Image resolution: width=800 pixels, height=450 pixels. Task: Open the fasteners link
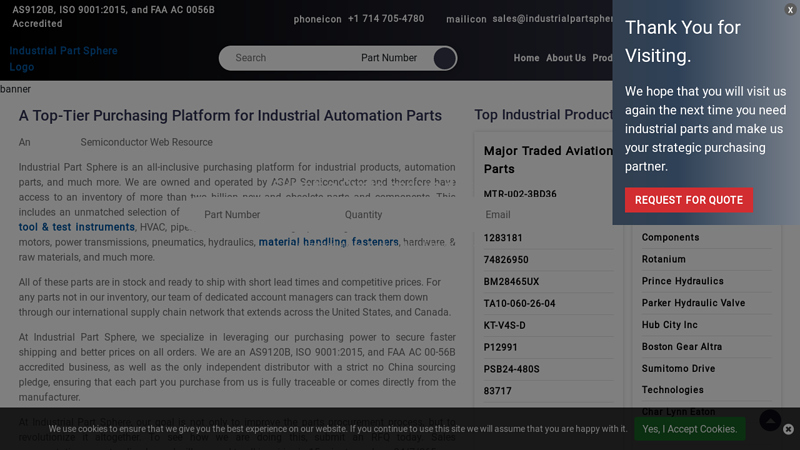click(374, 242)
